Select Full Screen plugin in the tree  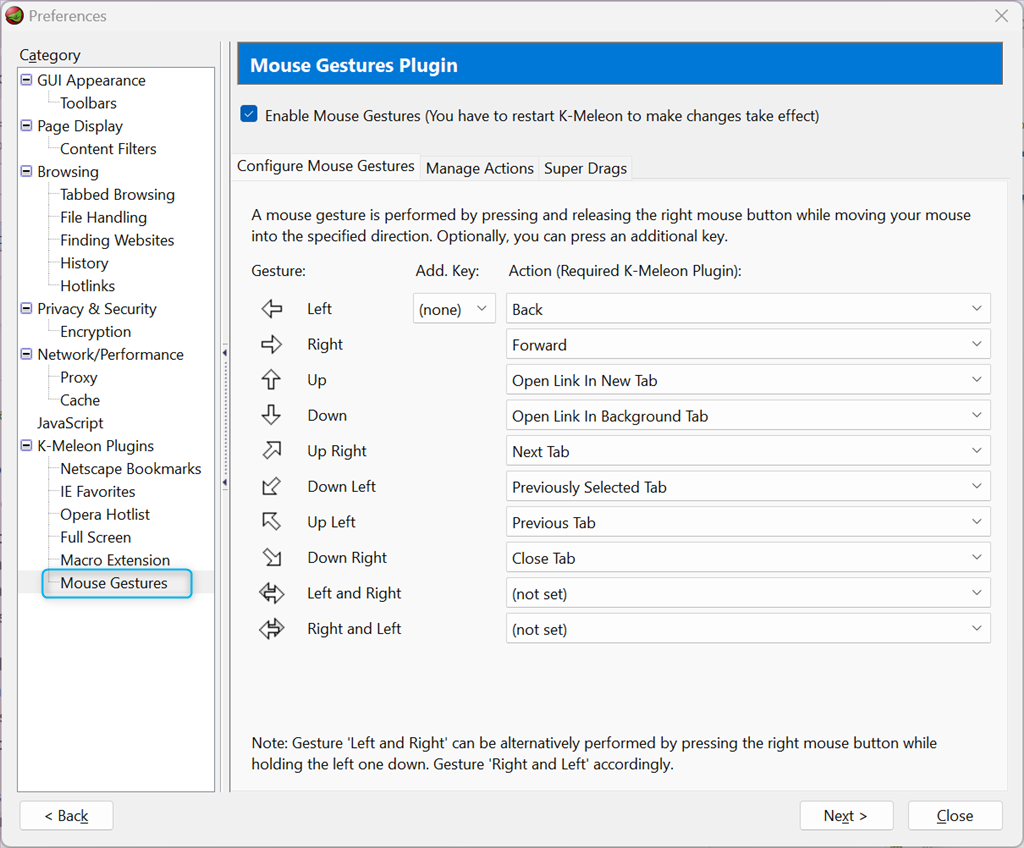click(95, 538)
